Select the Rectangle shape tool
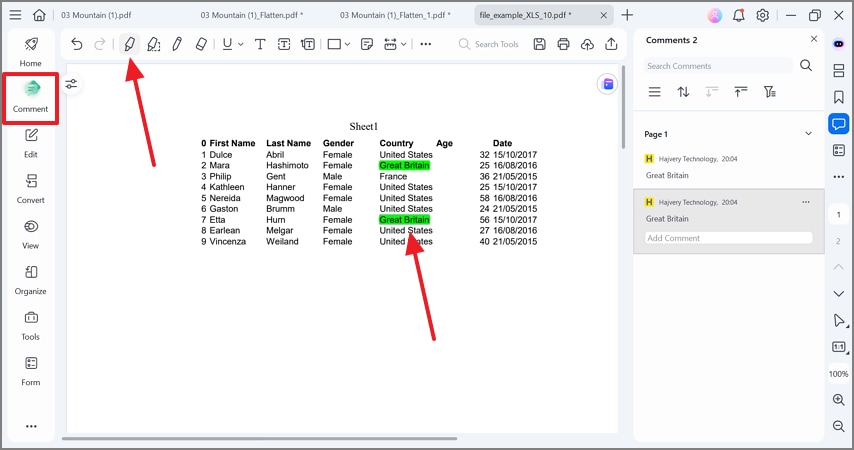 [334, 44]
